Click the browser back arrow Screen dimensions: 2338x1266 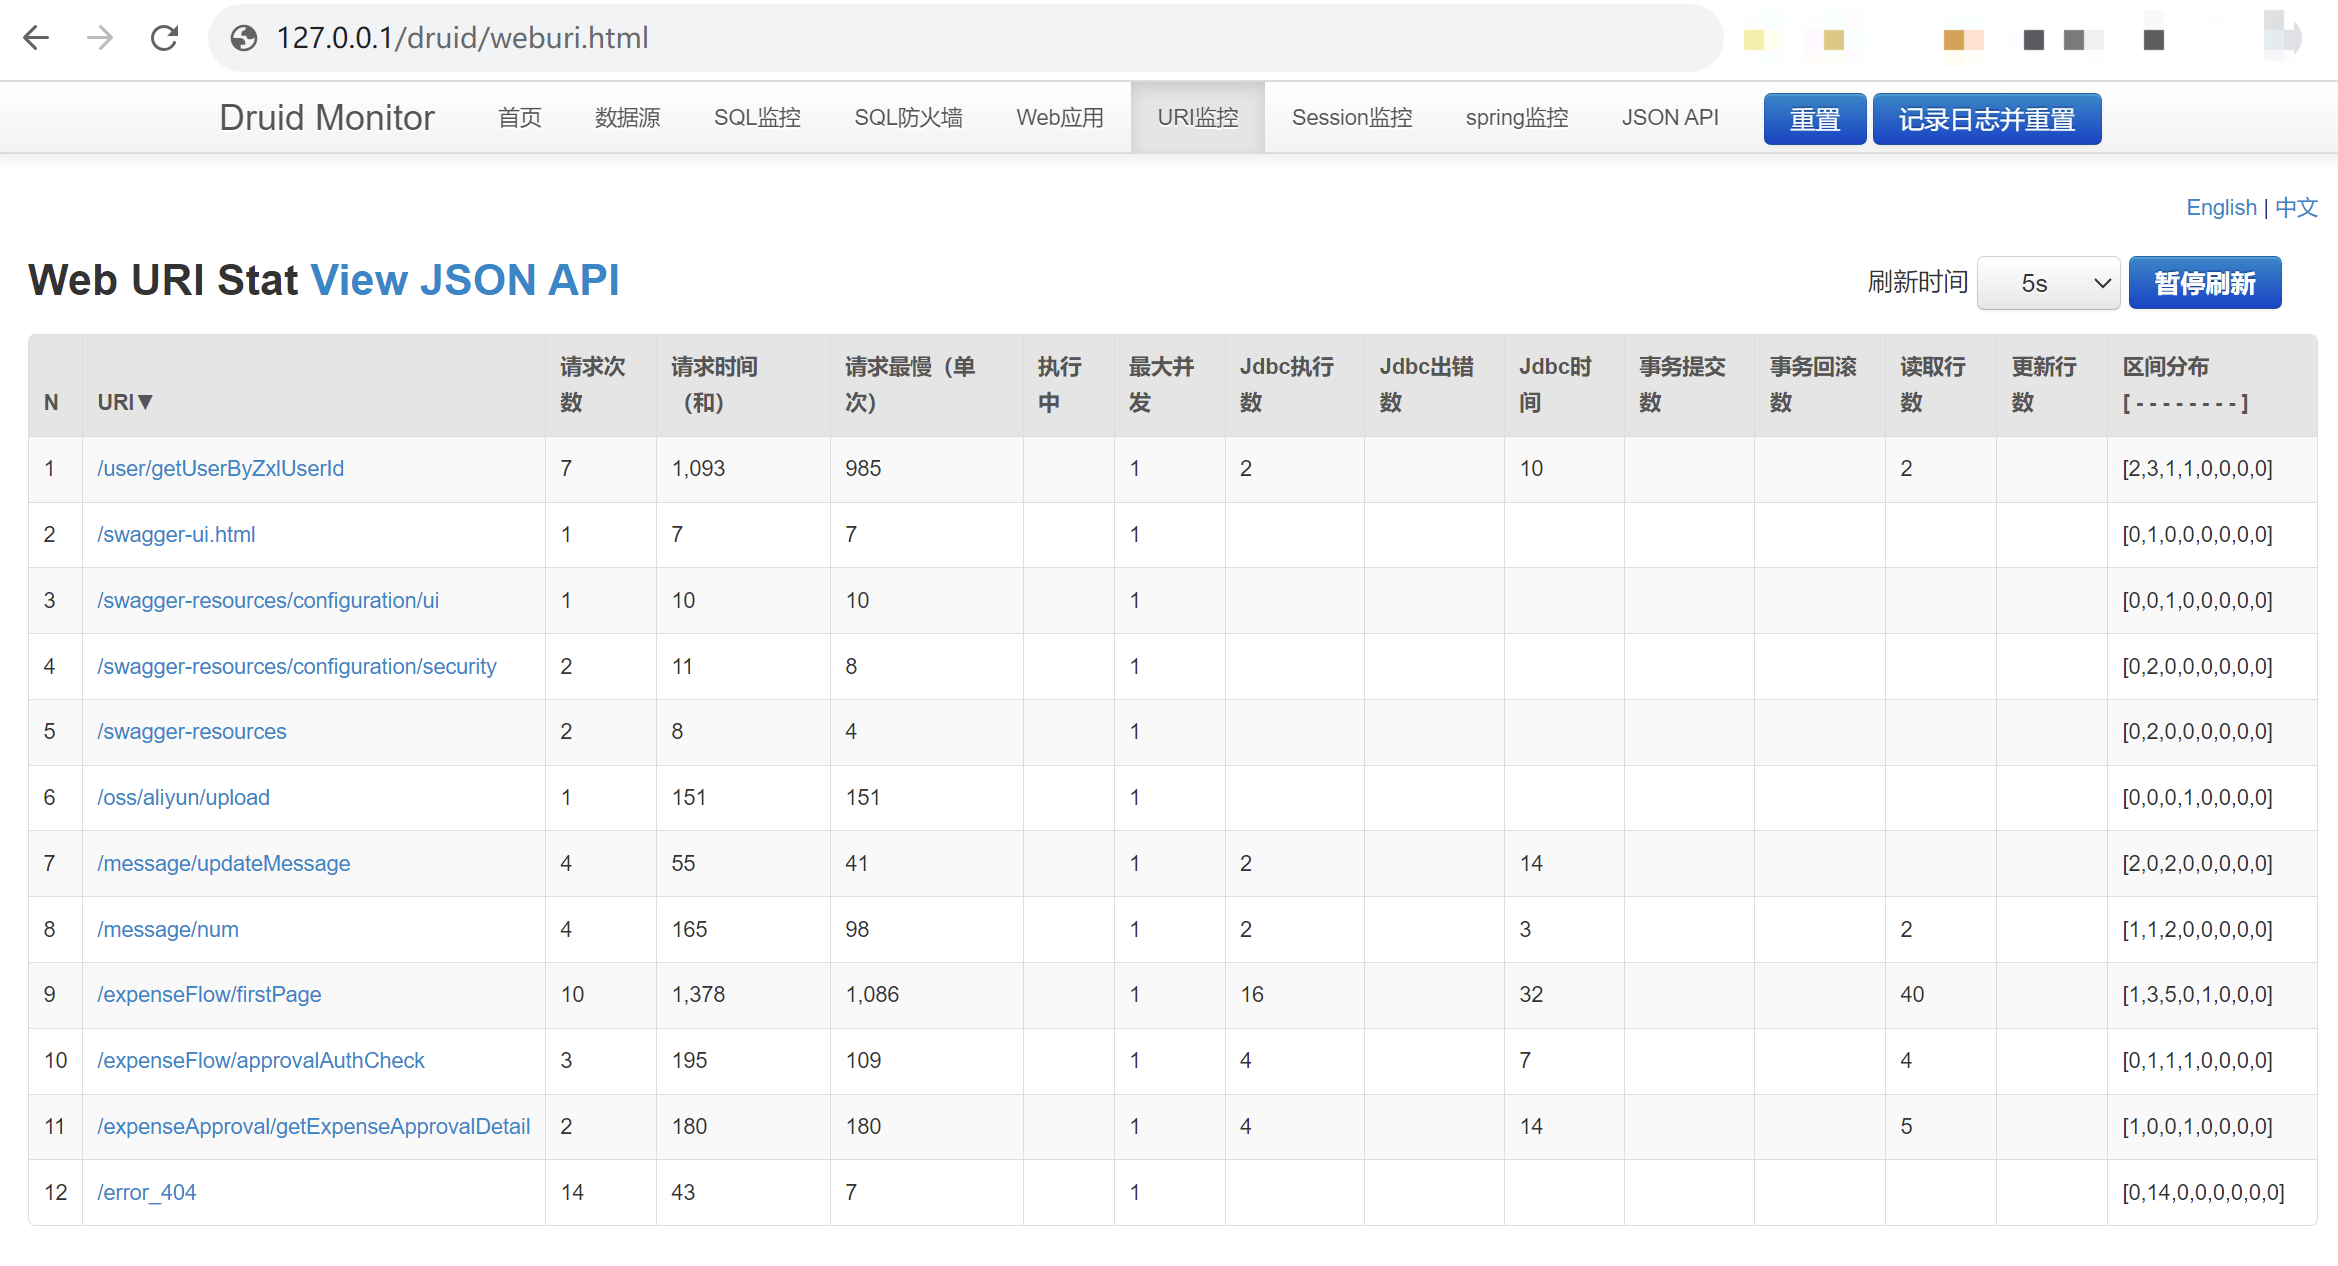[36, 38]
